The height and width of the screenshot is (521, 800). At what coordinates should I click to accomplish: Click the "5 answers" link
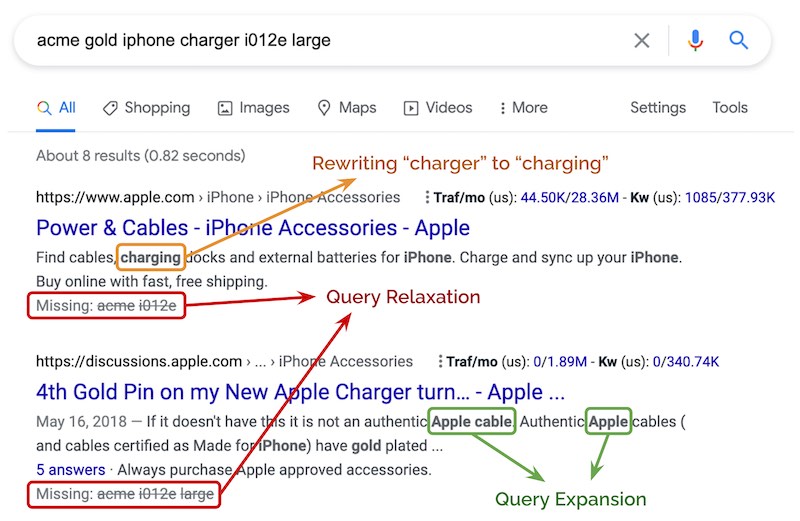(70, 469)
